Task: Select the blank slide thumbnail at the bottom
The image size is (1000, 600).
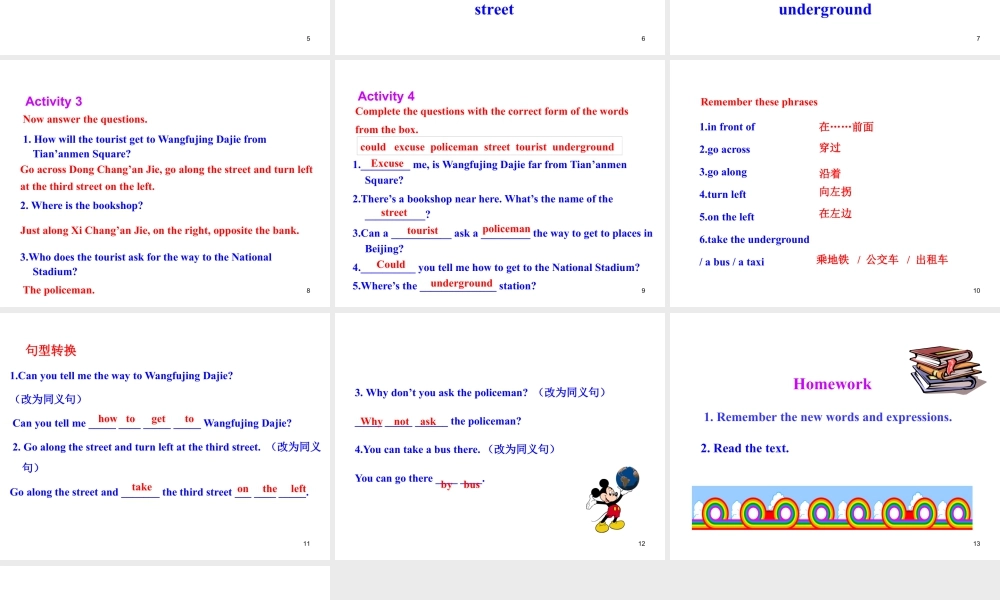Action: [x=165, y=582]
